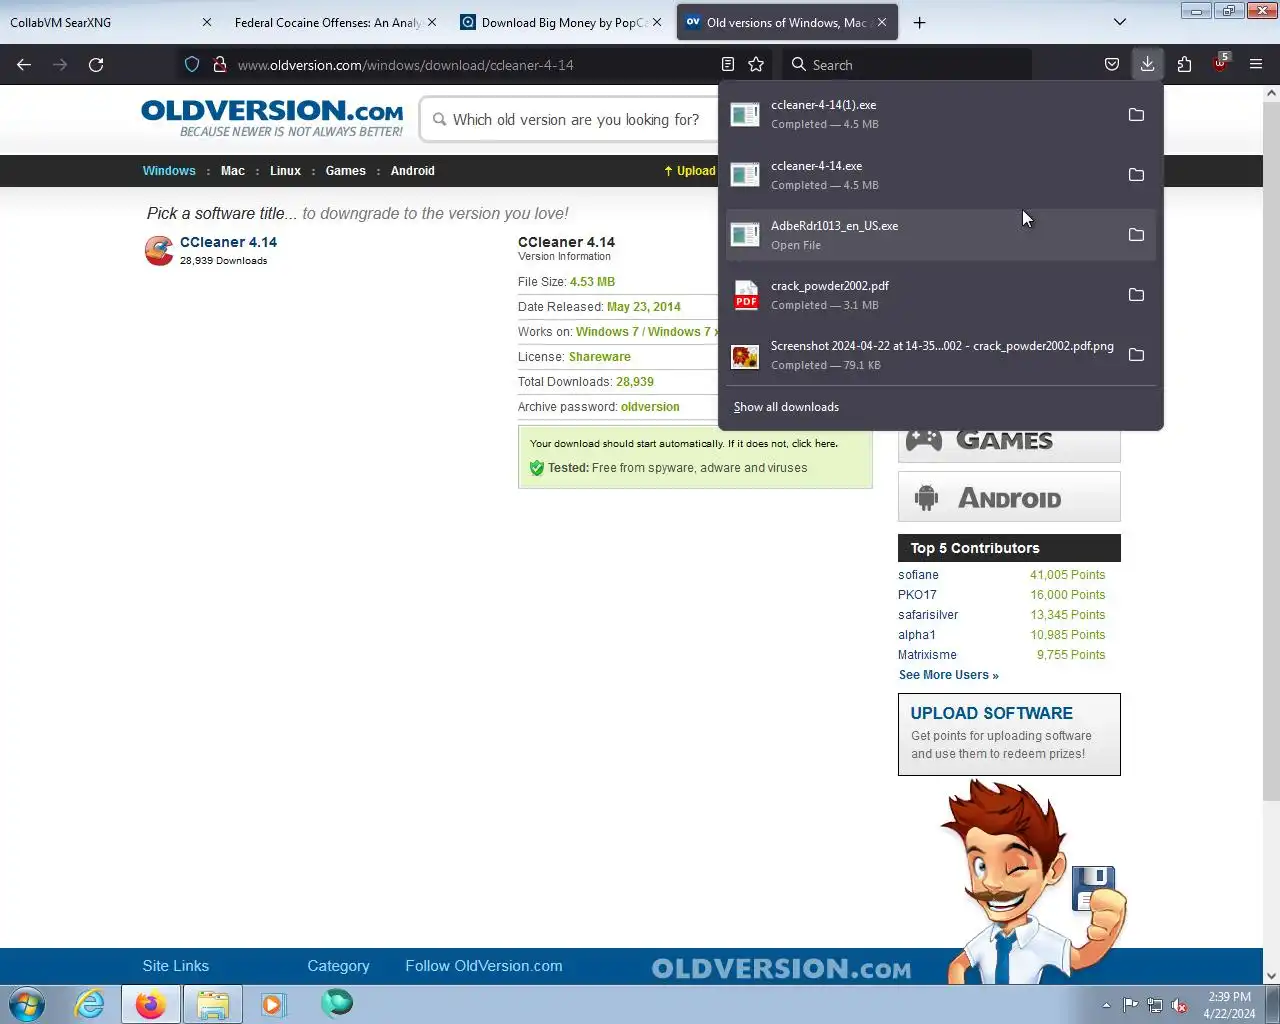
Task: Show folder for AdbeRdr1013_en_US.exe download
Action: point(1136,234)
